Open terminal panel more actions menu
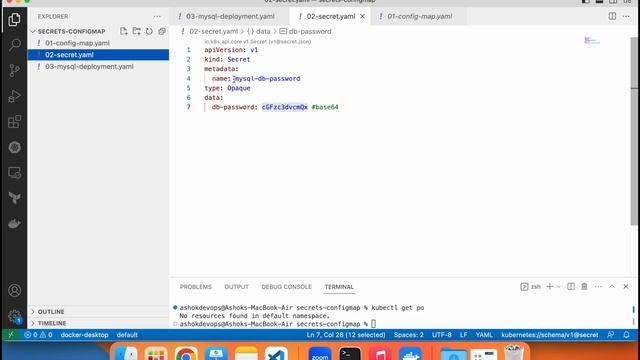 598,287
